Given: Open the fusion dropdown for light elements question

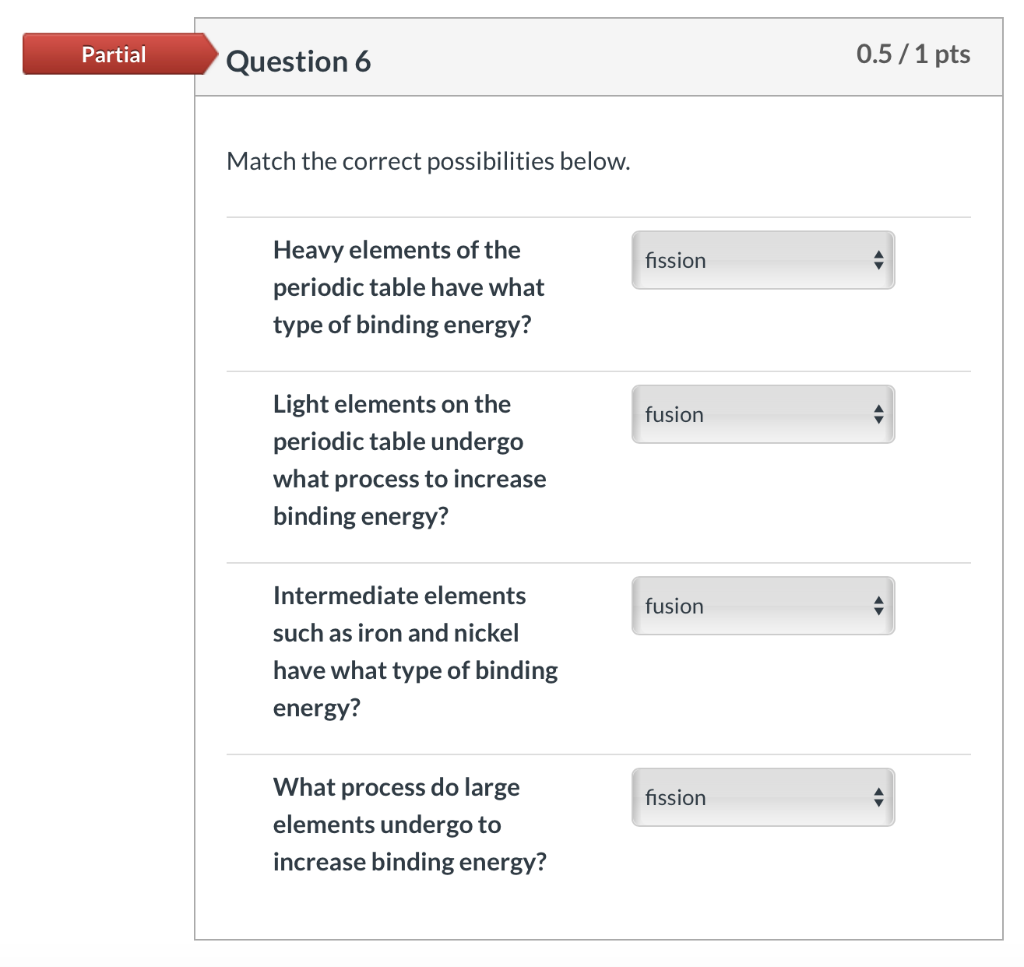Looking at the screenshot, I should (760, 414).
